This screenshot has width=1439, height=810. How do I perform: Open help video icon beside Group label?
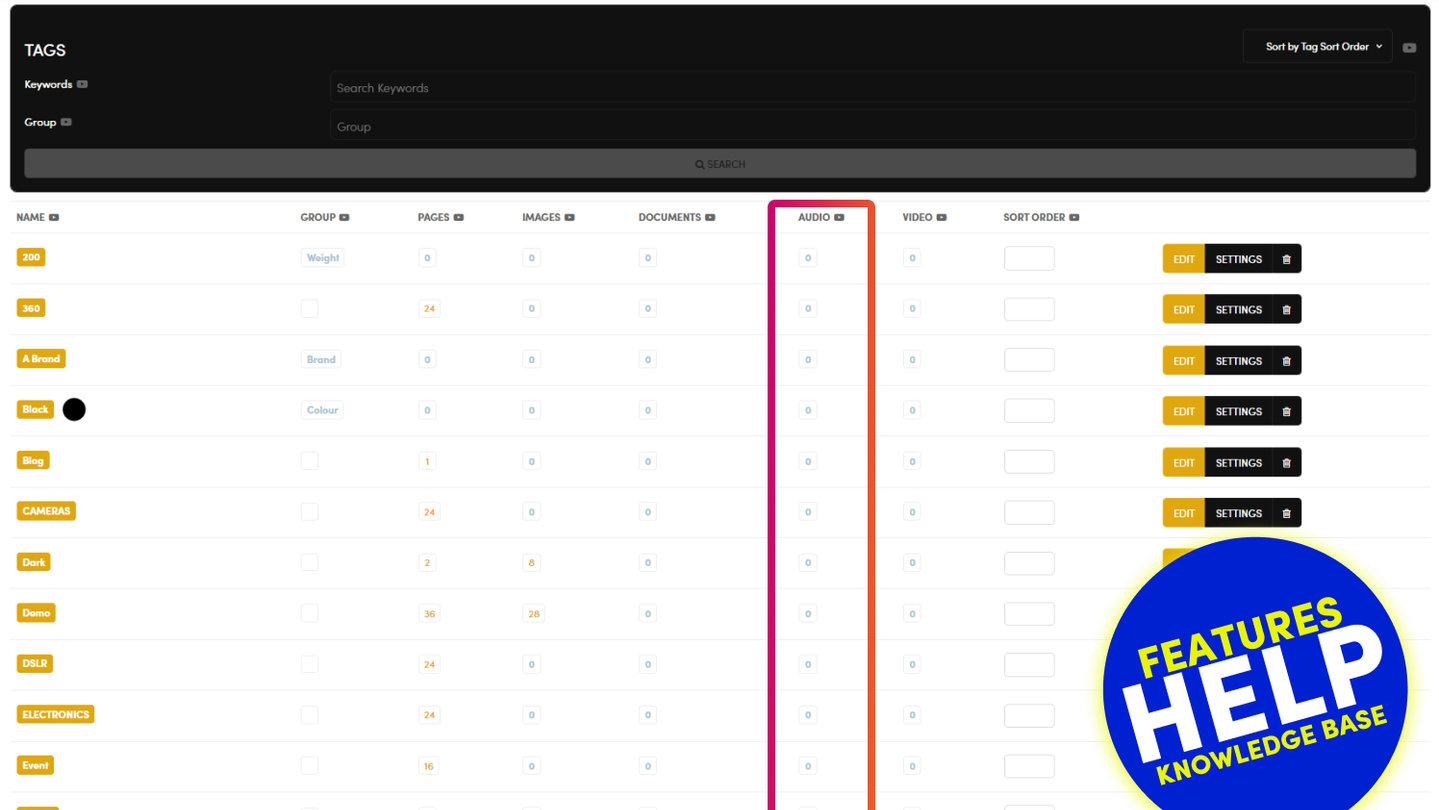(66, 122)
